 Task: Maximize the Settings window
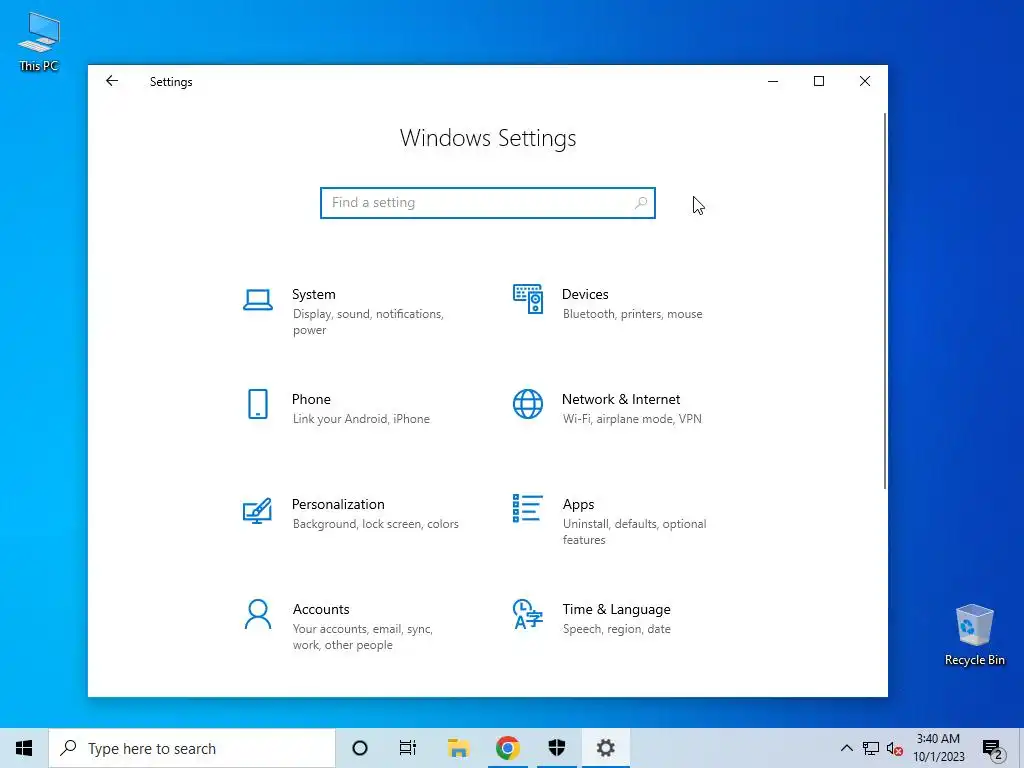819,81
